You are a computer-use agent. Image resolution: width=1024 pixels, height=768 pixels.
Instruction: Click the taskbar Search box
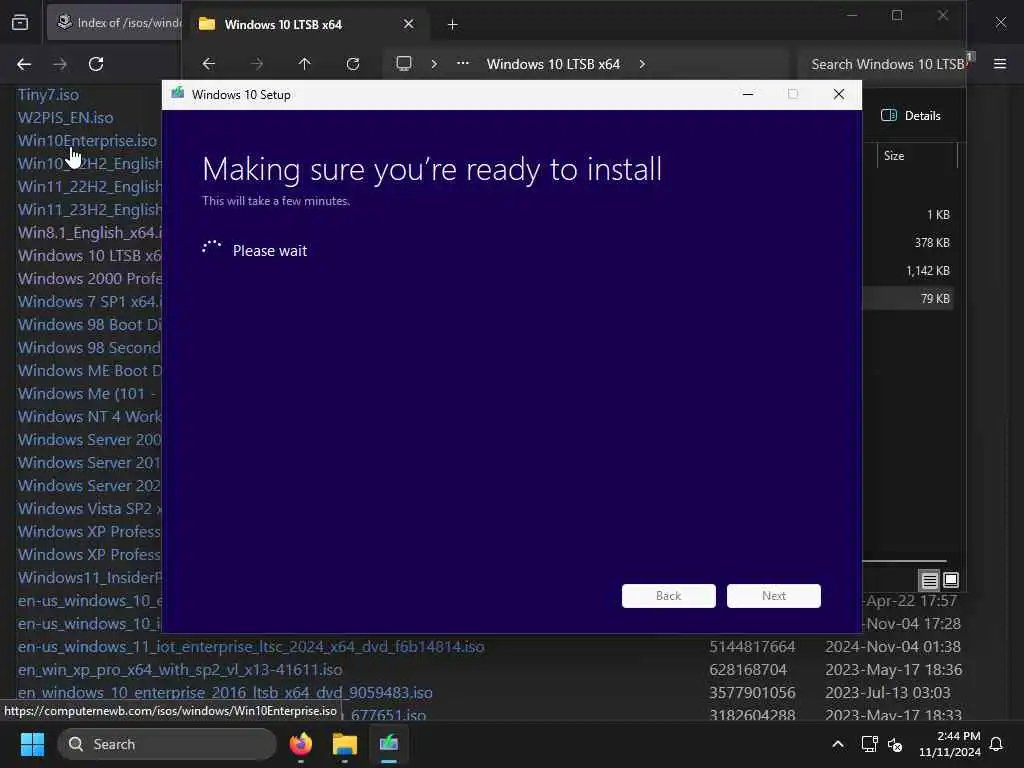(x=167, y=744)
